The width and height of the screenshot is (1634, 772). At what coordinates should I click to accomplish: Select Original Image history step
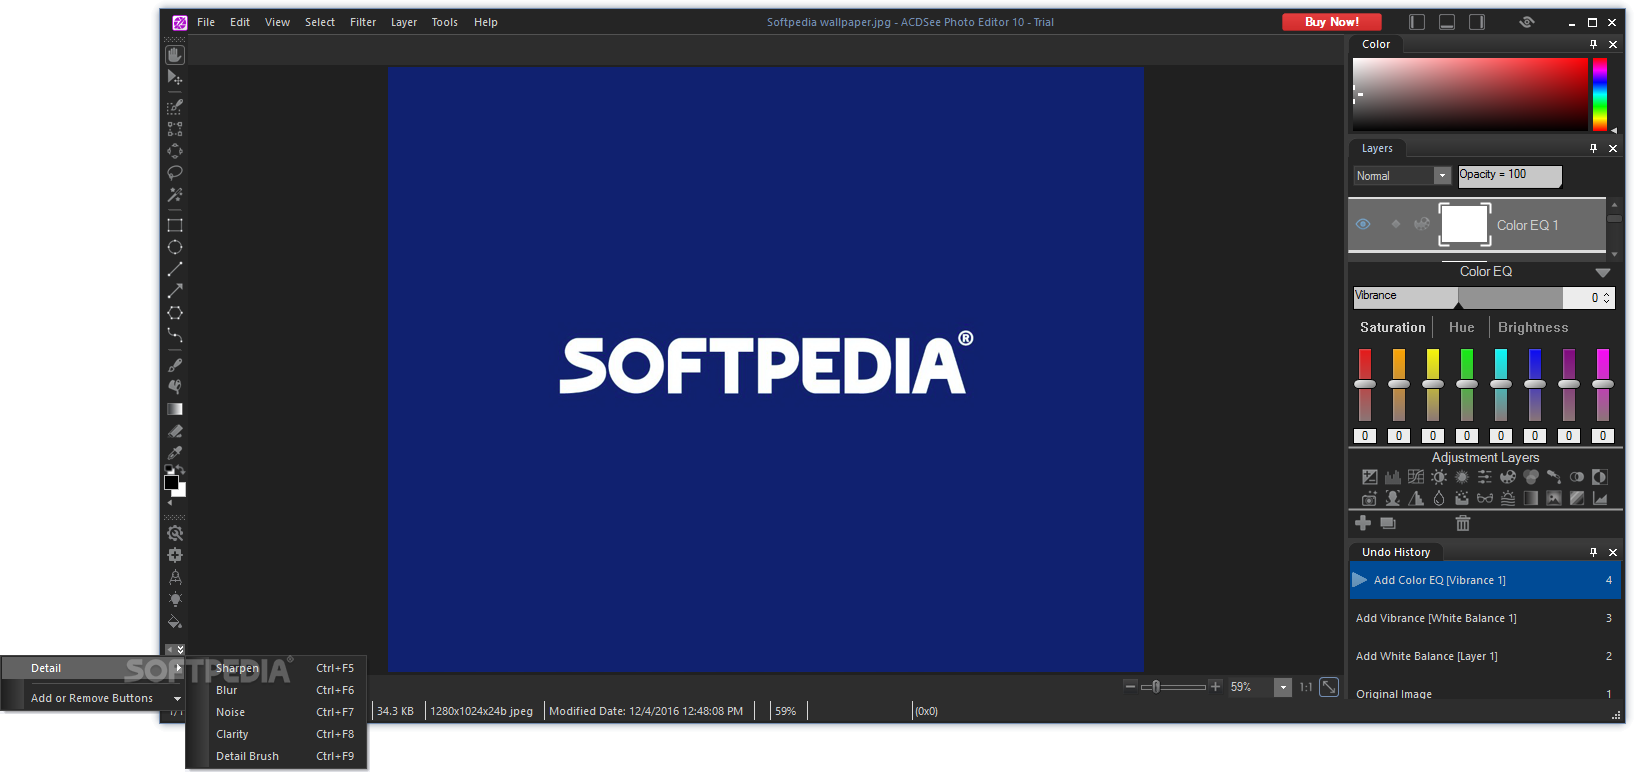click(1485, 693)
